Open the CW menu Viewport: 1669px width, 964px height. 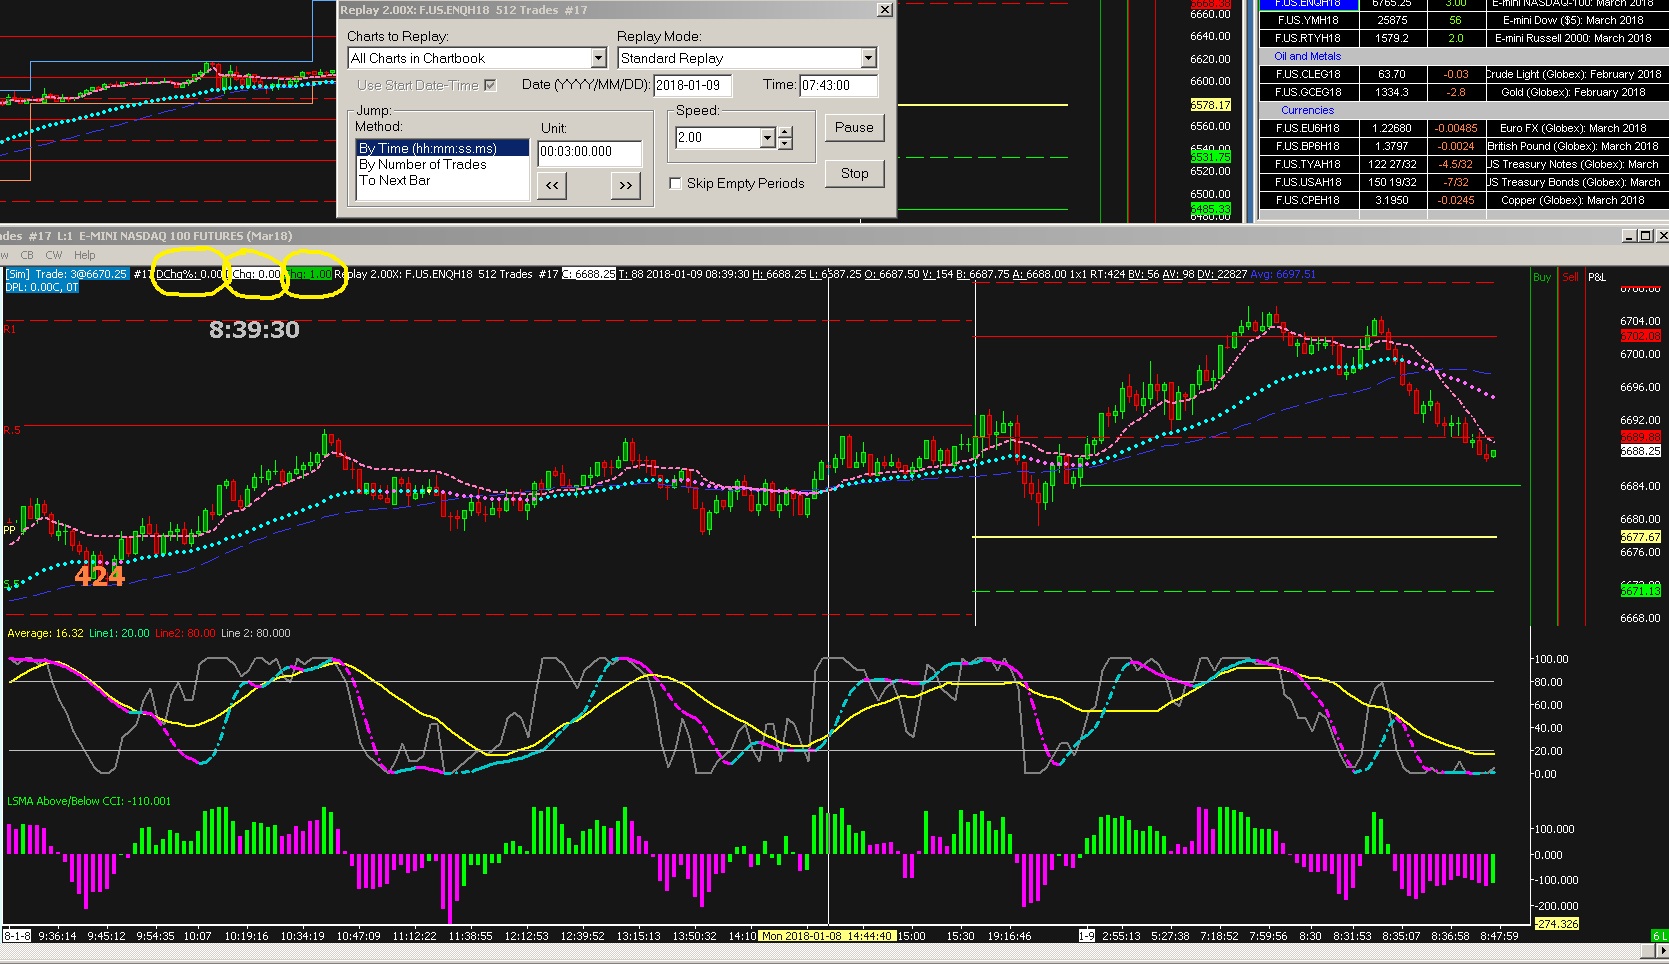click(54, 255)
